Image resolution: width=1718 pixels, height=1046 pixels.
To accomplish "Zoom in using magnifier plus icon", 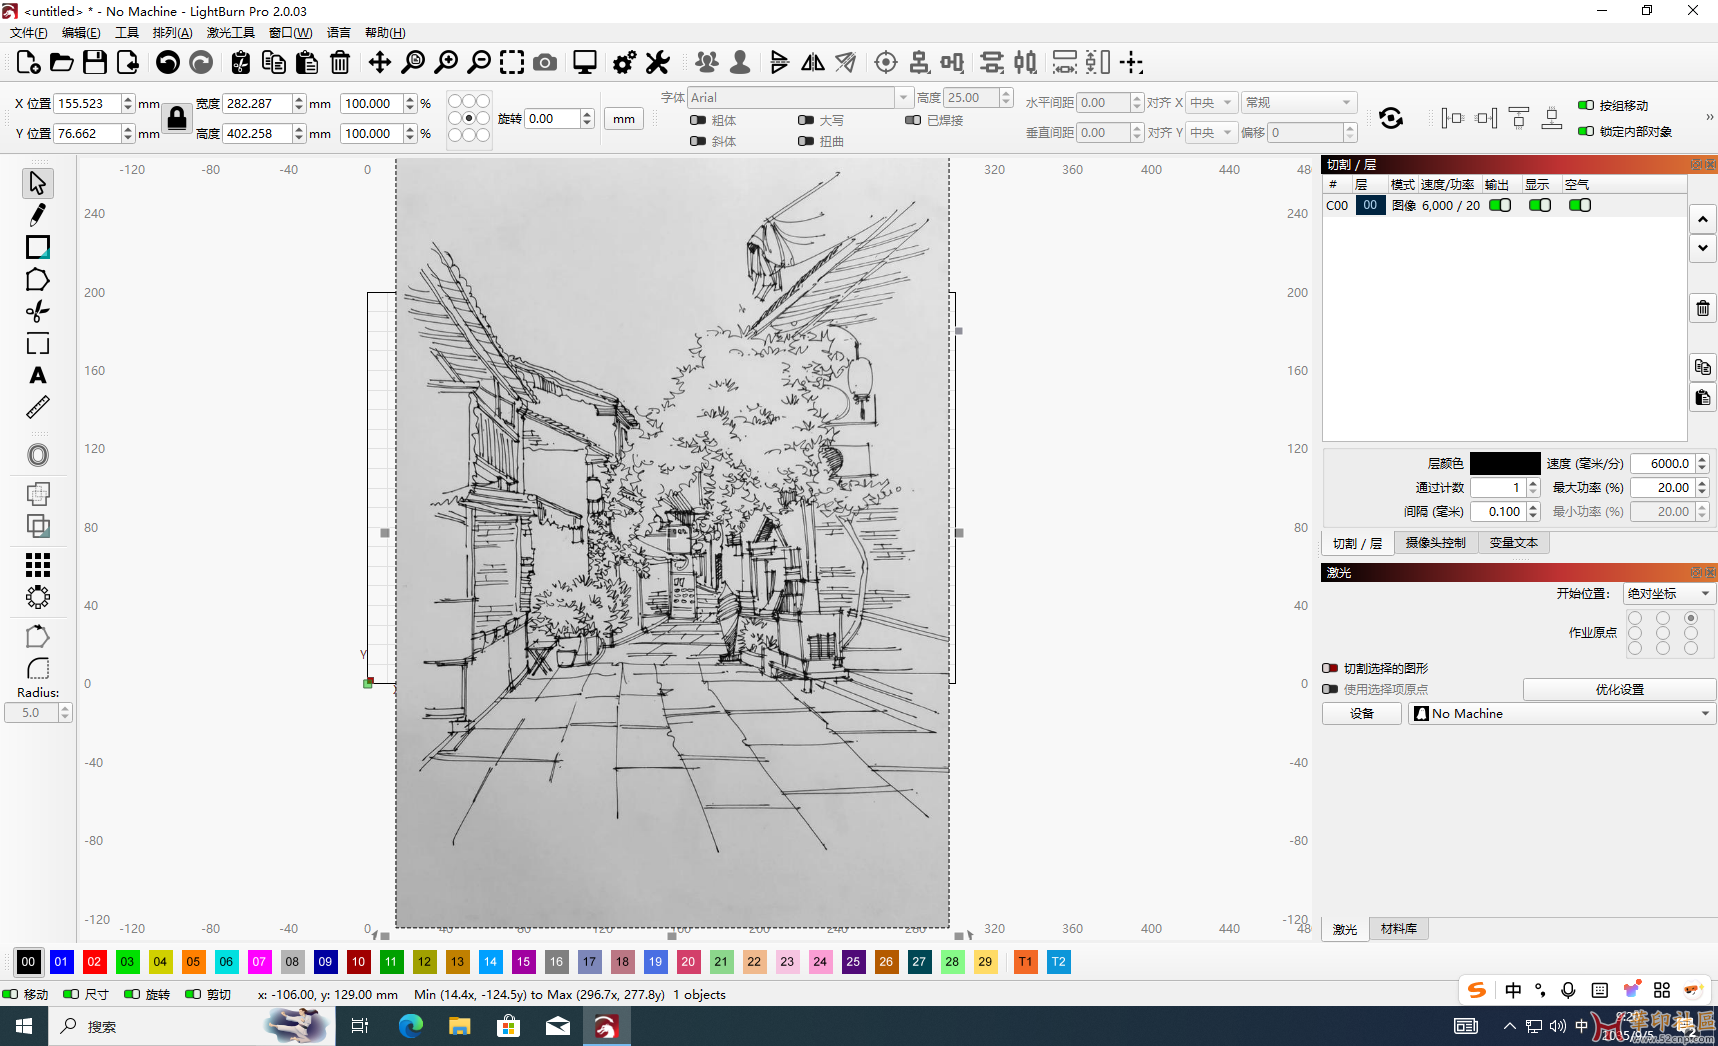I will point(446,62).
